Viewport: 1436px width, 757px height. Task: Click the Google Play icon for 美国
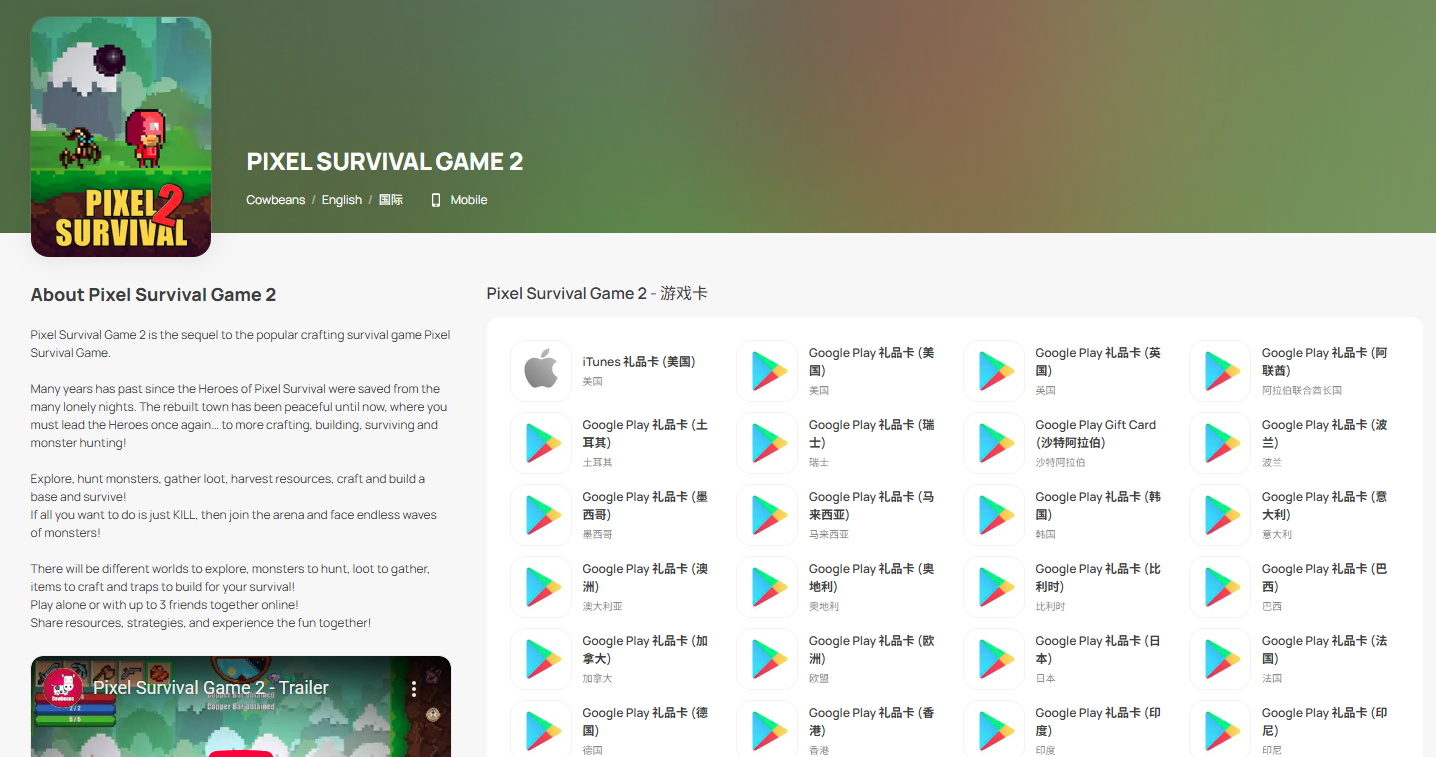(x=767, y=370)
